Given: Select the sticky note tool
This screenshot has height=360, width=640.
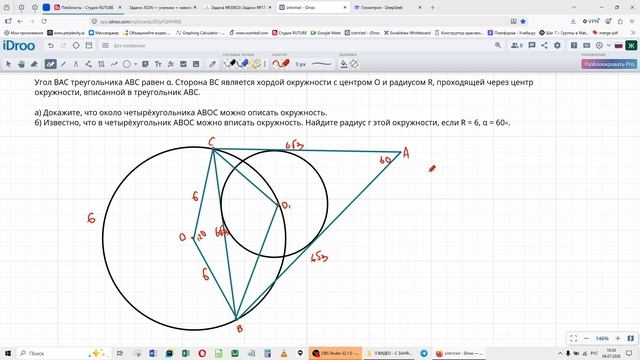Looking at the screenshot, I should coord(145,64).
